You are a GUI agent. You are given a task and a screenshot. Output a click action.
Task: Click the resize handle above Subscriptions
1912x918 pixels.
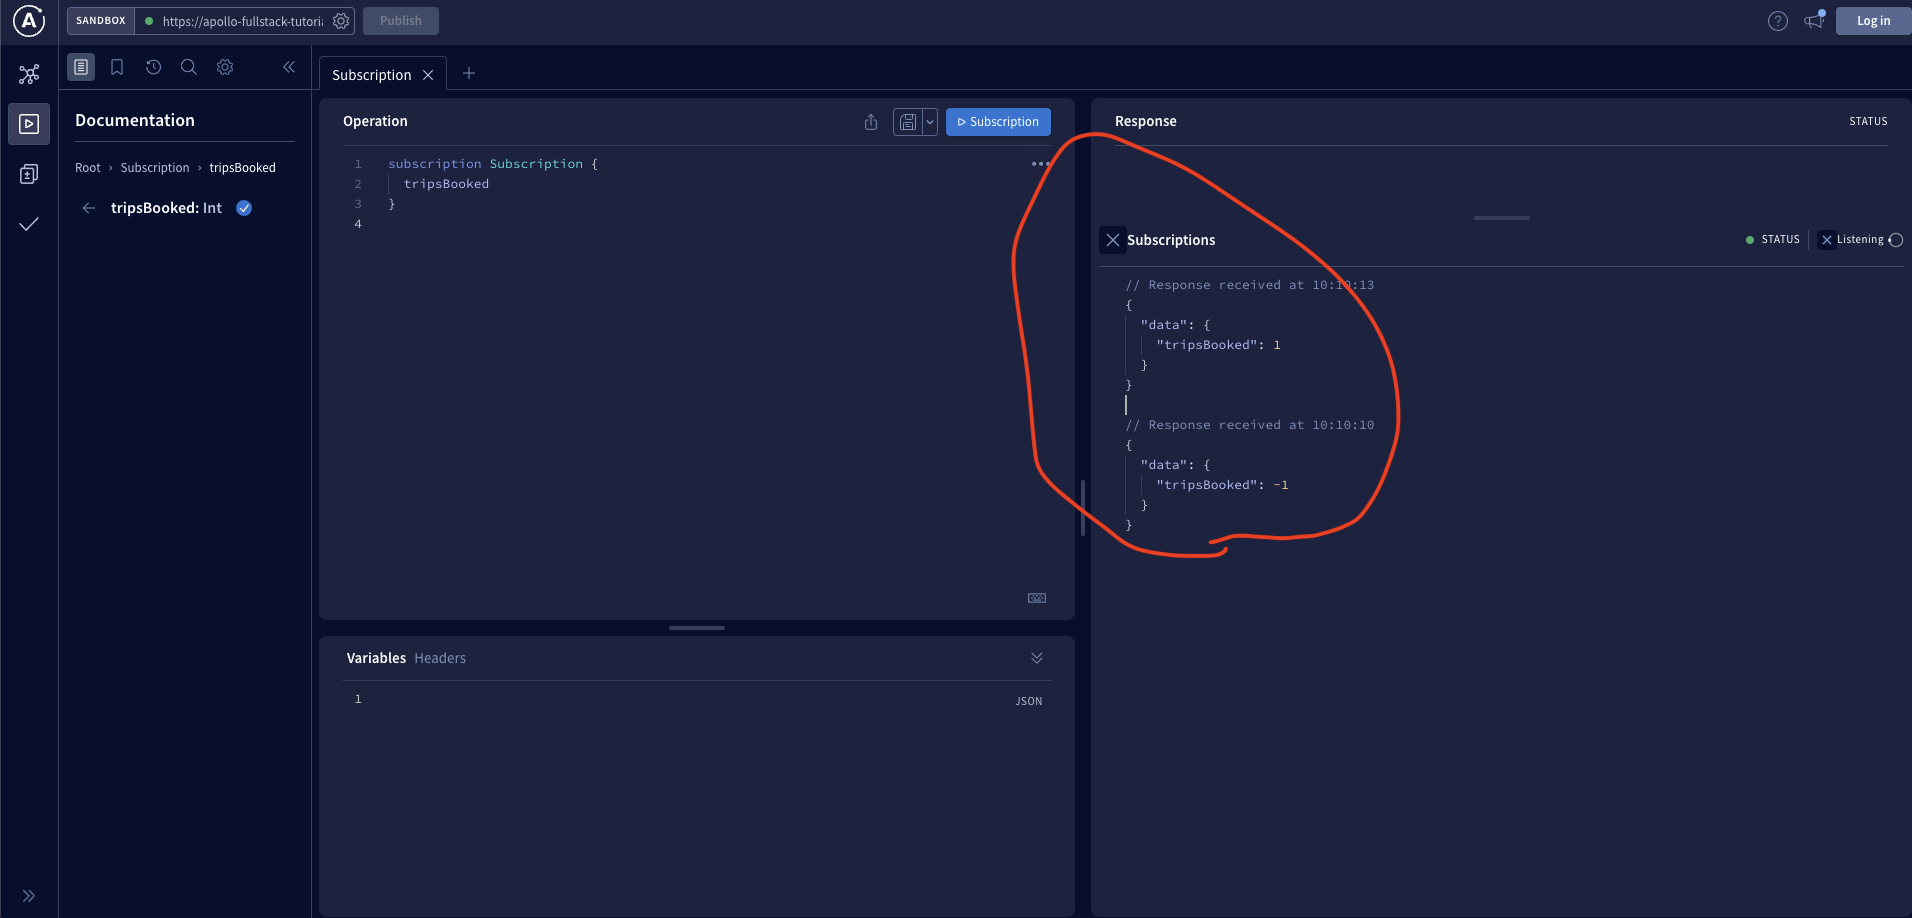[x=1501, y=218]
